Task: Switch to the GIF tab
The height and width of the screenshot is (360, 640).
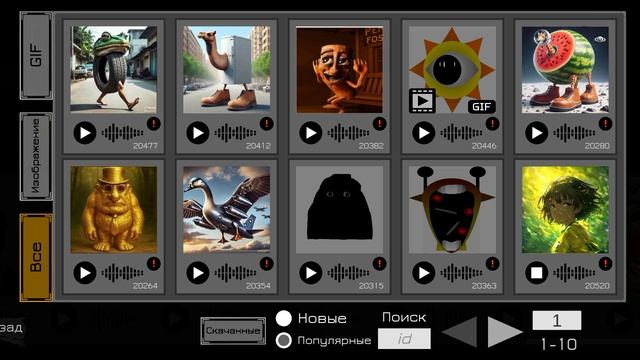Action: (36, 56)
